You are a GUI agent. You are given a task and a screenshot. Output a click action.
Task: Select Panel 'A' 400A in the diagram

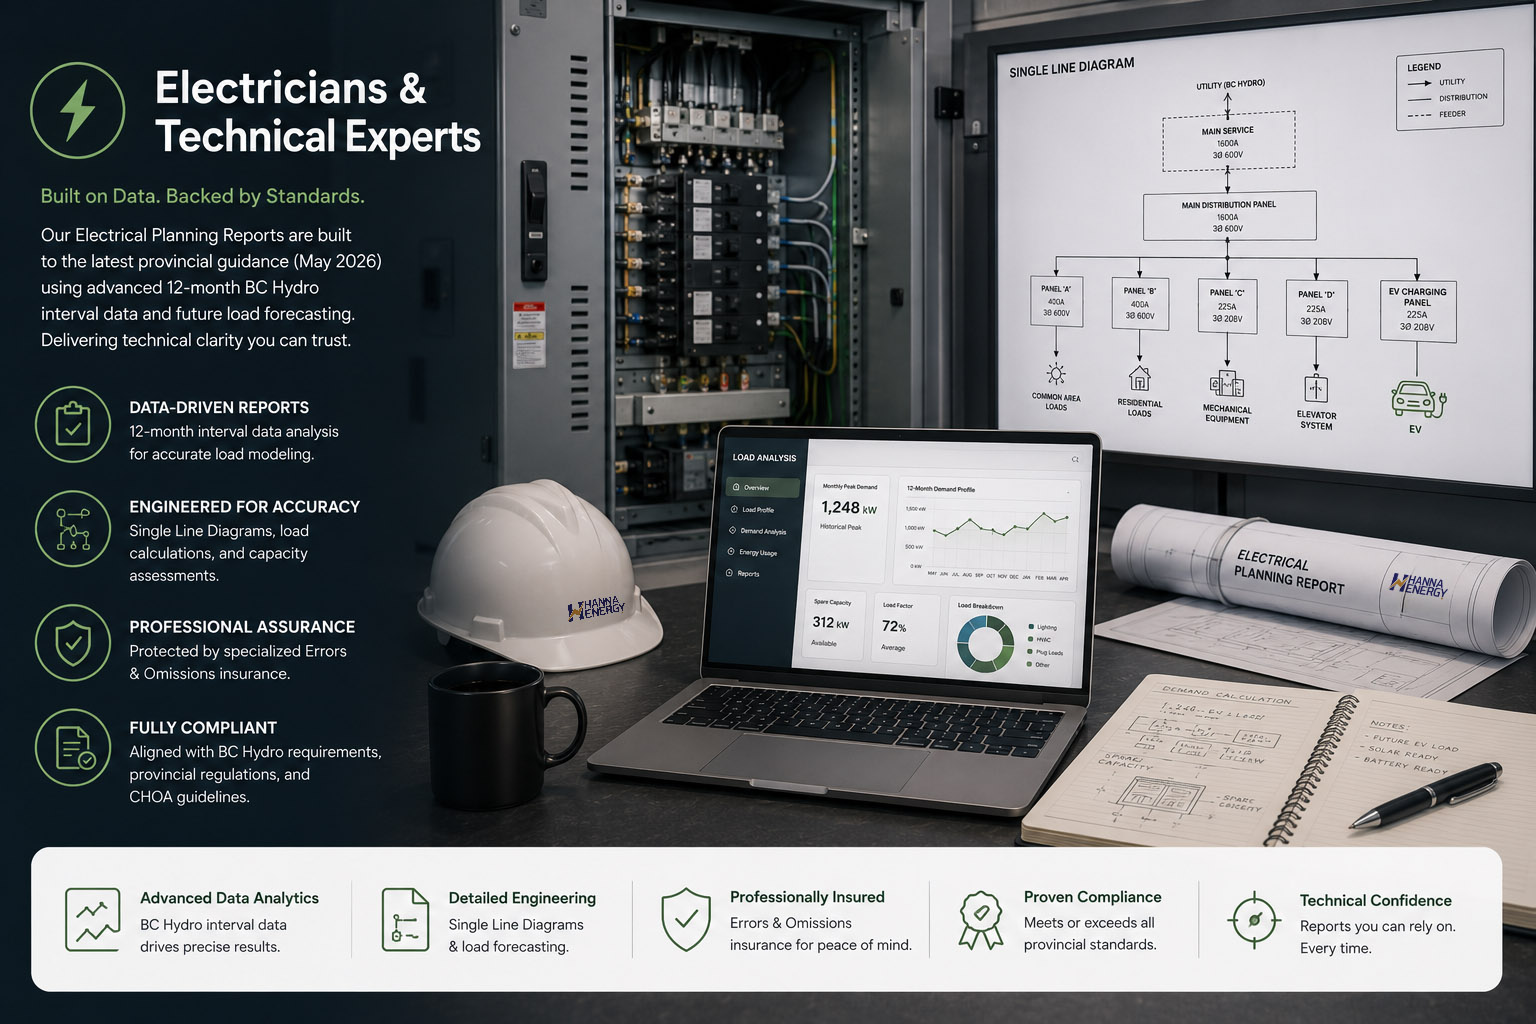(1056, 300)
